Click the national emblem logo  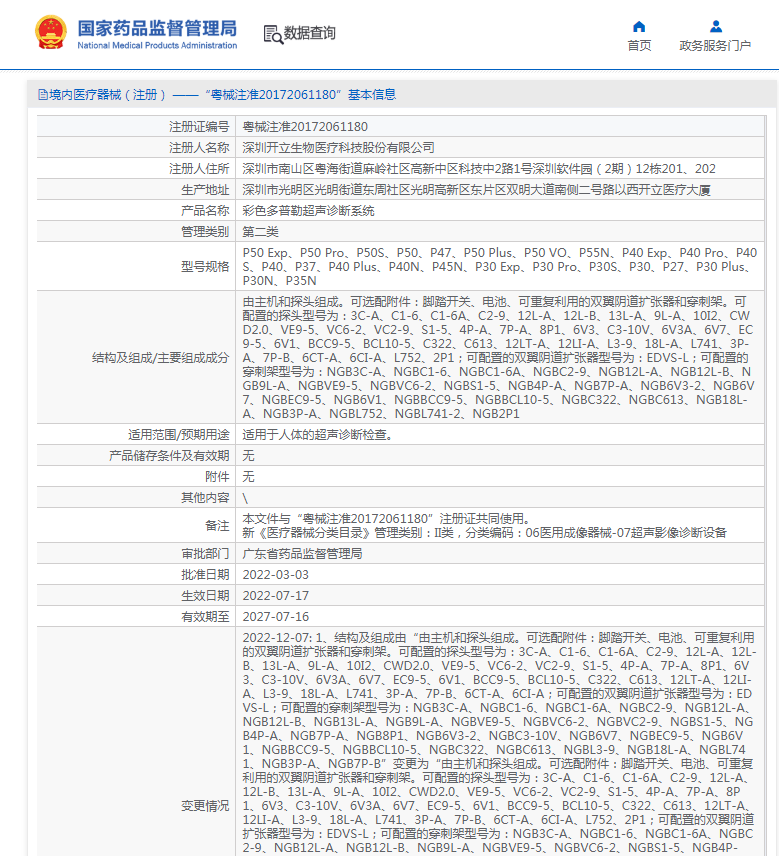coord(50,33)
